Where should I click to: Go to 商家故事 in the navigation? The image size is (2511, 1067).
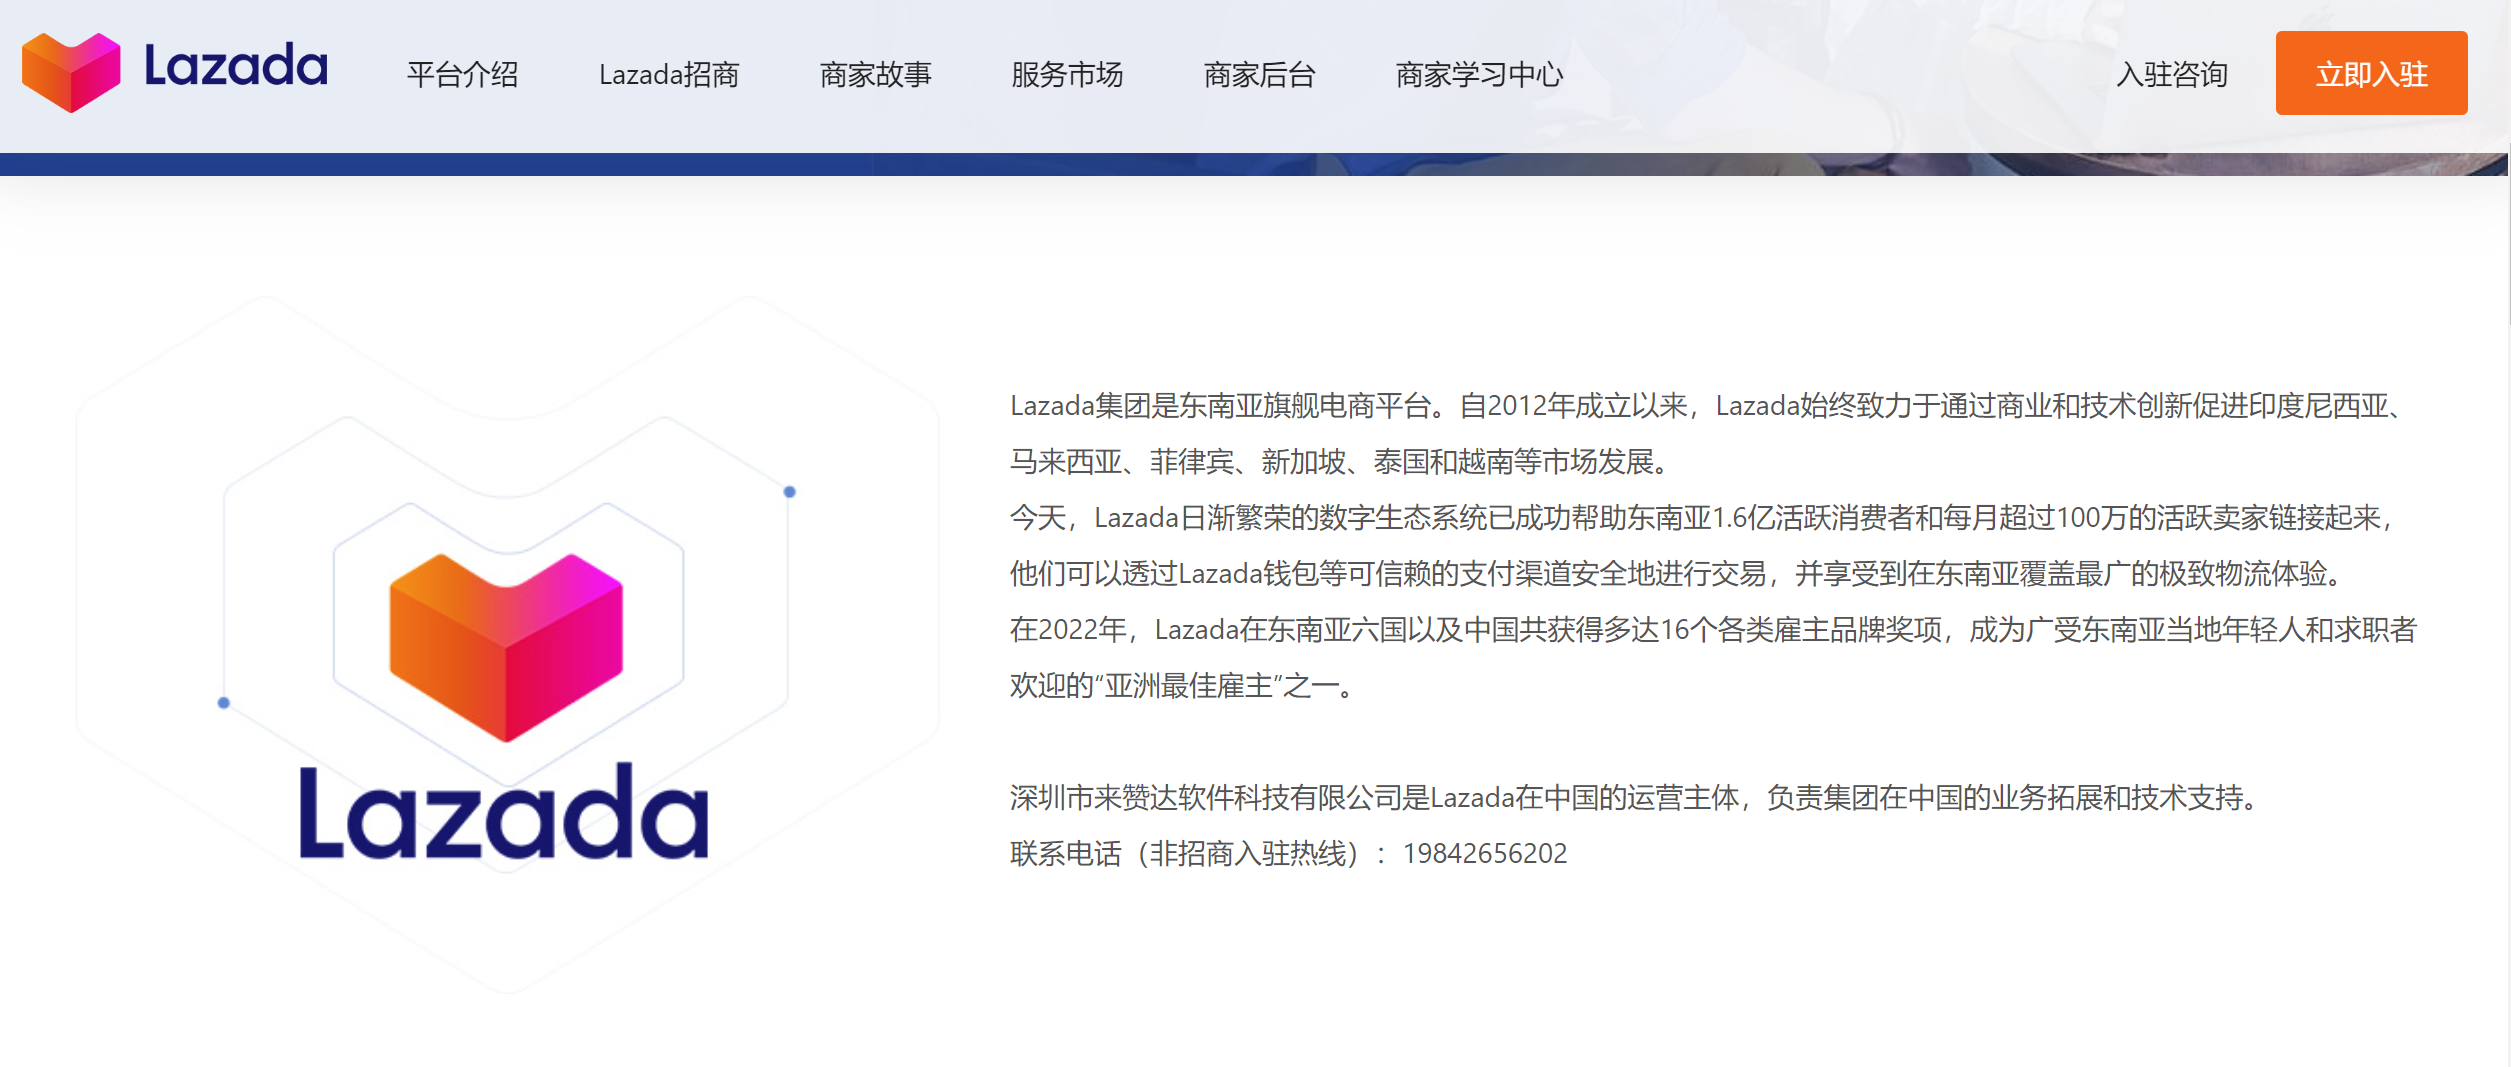[x=876, y=75]
